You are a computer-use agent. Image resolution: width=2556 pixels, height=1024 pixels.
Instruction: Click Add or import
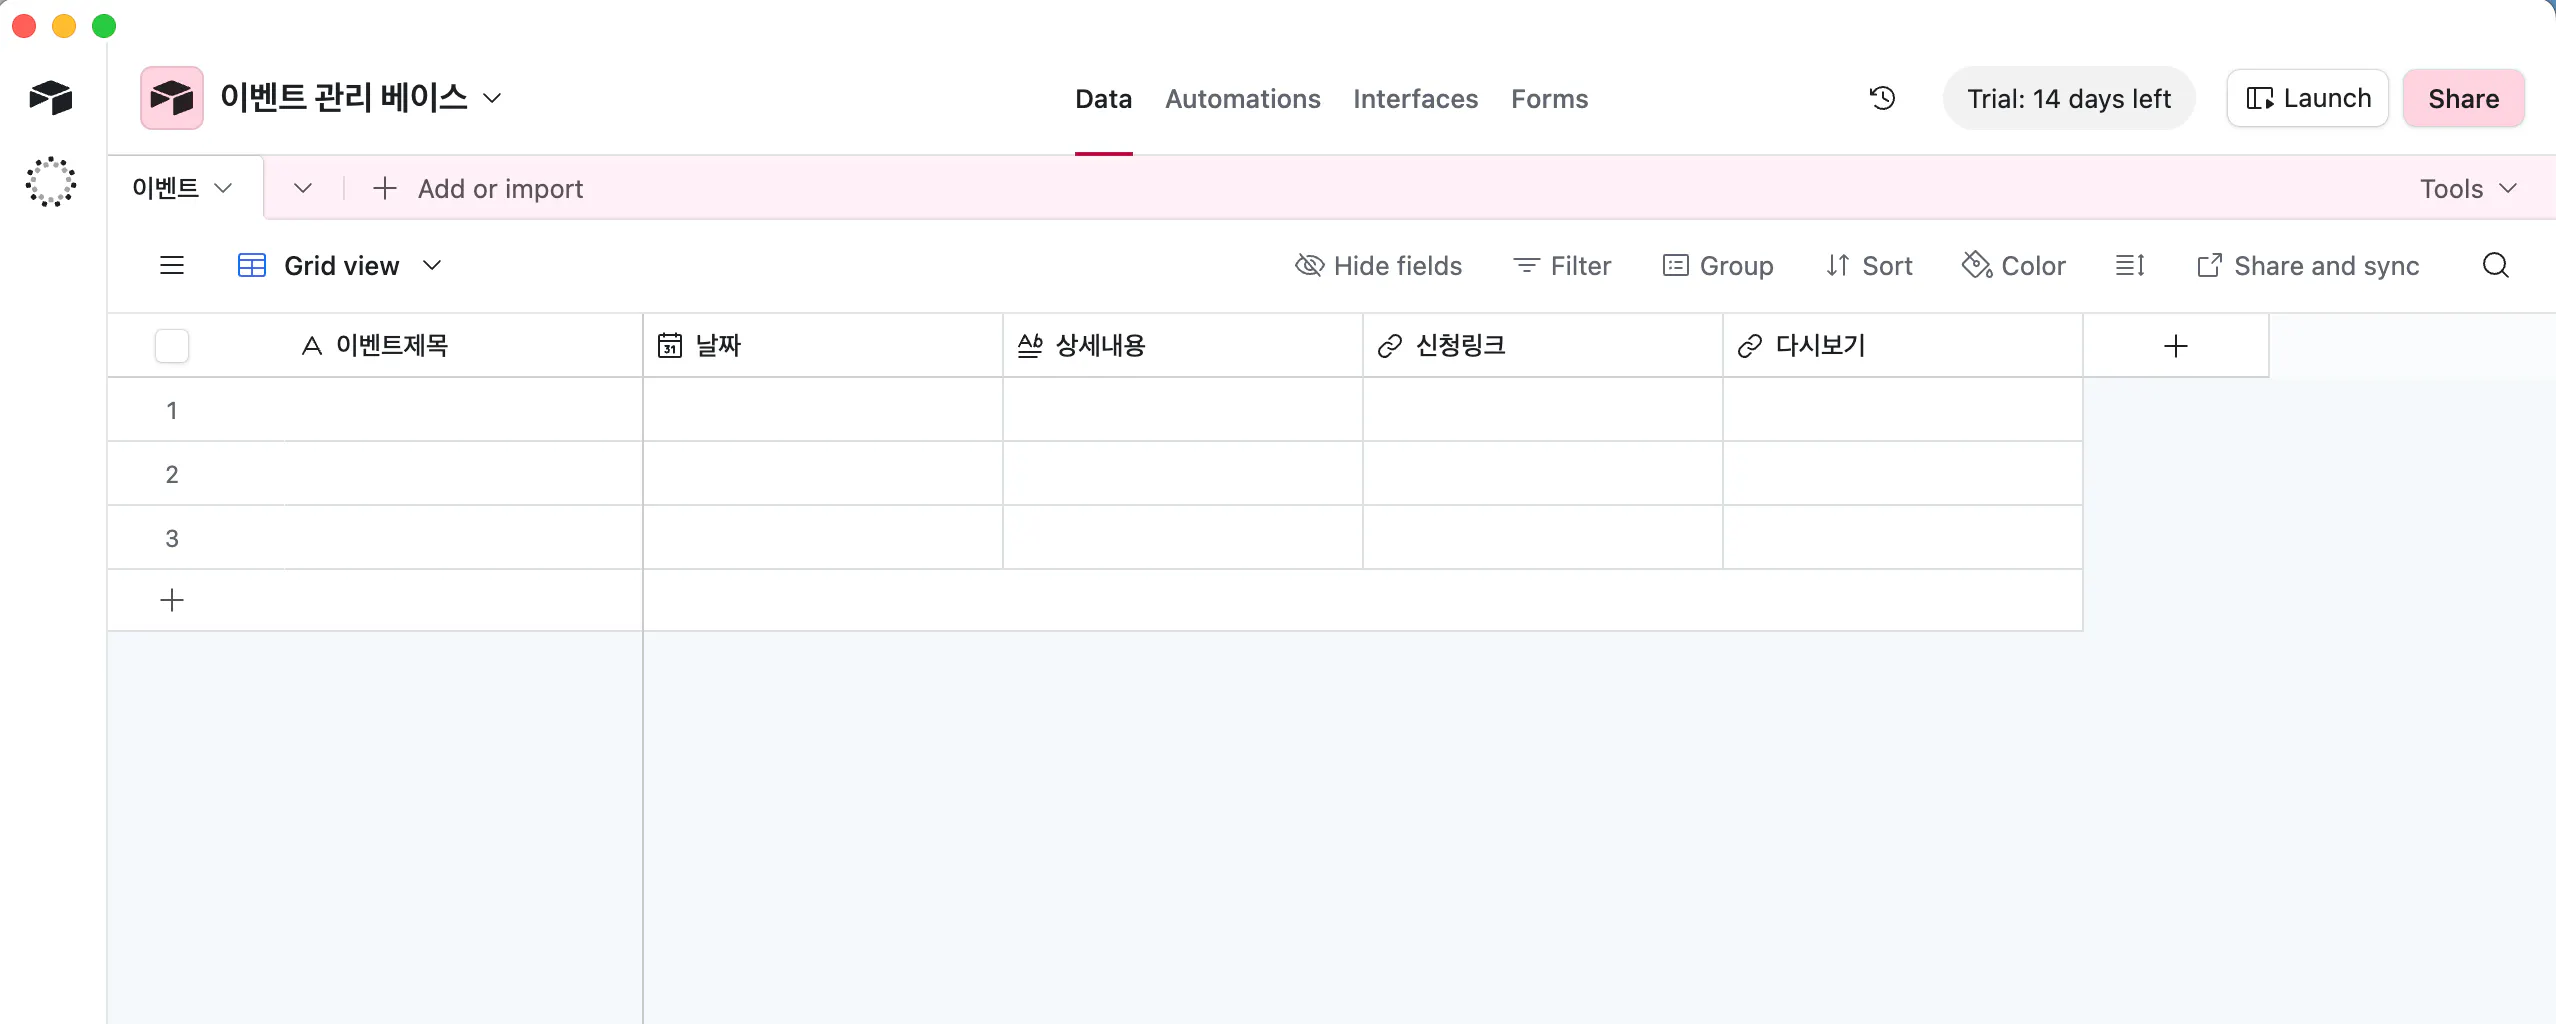click(500, 188)
